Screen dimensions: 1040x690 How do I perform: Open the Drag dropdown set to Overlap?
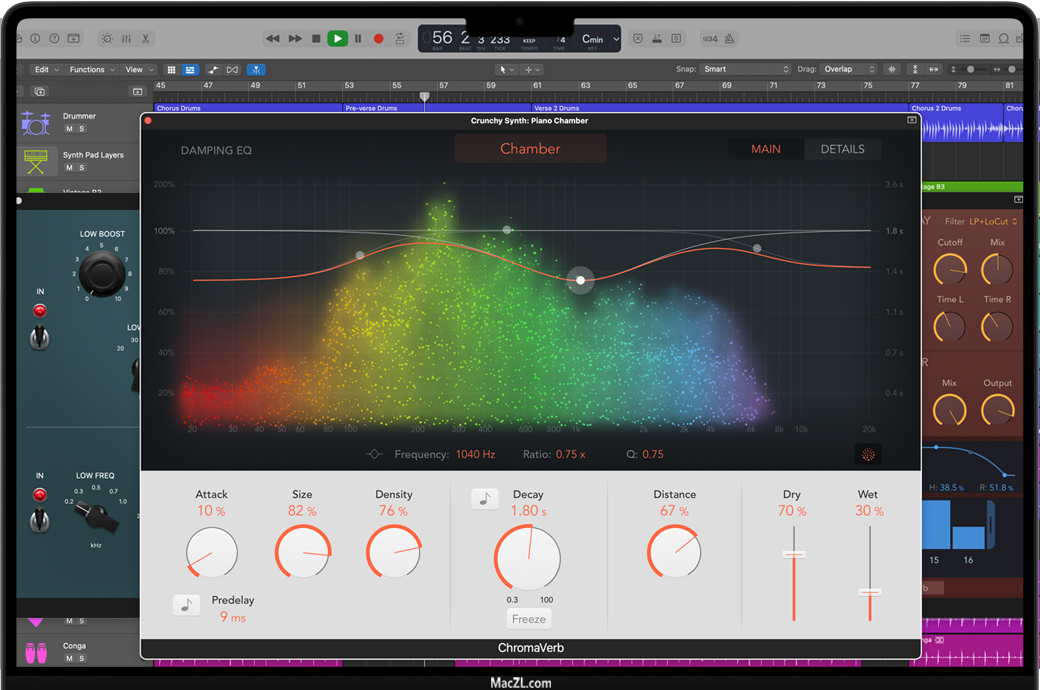click(x=848, y=69)
